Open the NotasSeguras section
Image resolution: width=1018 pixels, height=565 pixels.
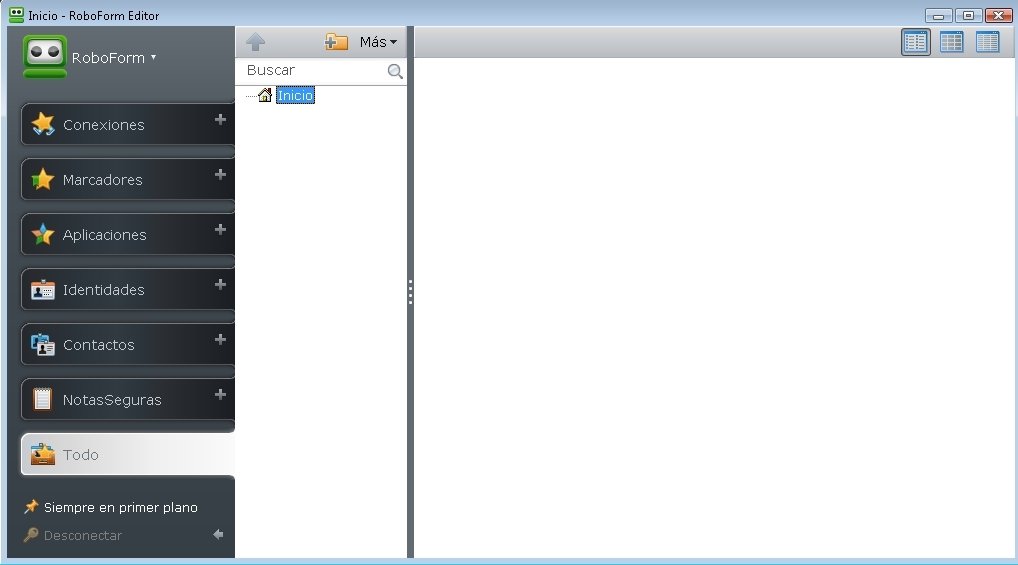pos(127,399)
